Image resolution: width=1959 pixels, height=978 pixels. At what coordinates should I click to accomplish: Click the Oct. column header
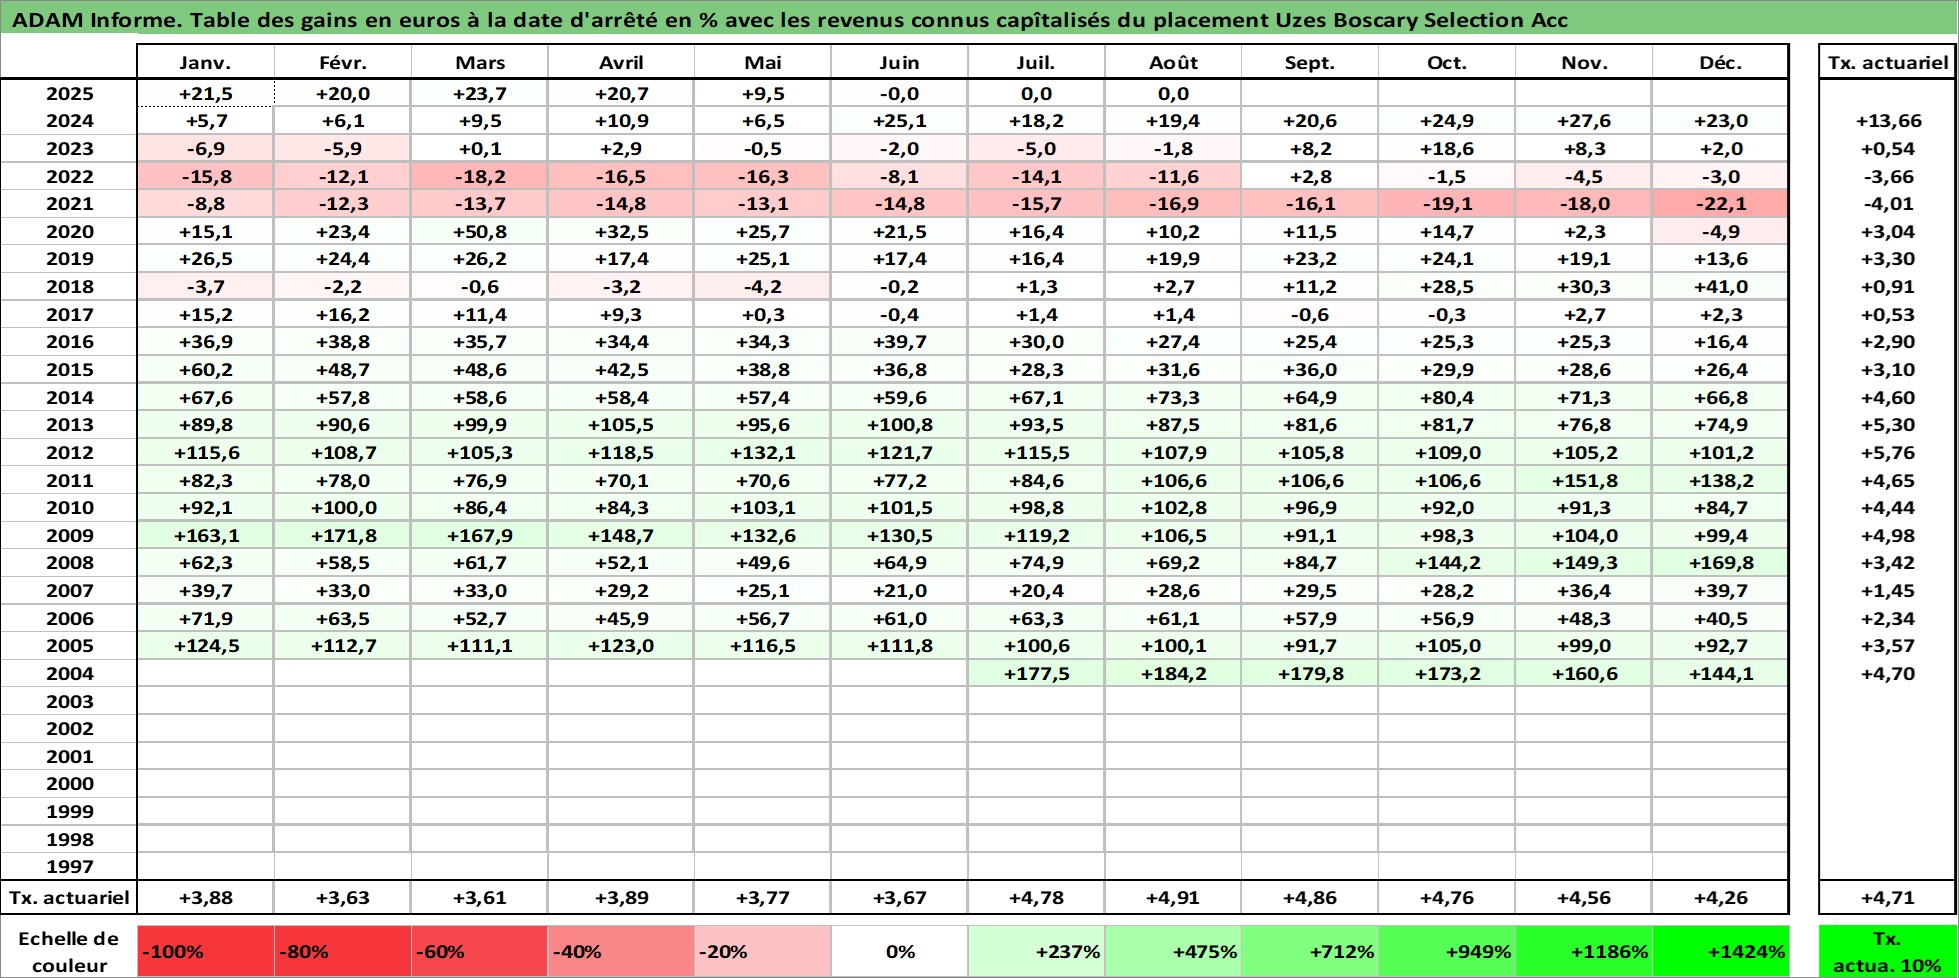pos(1447,62)
